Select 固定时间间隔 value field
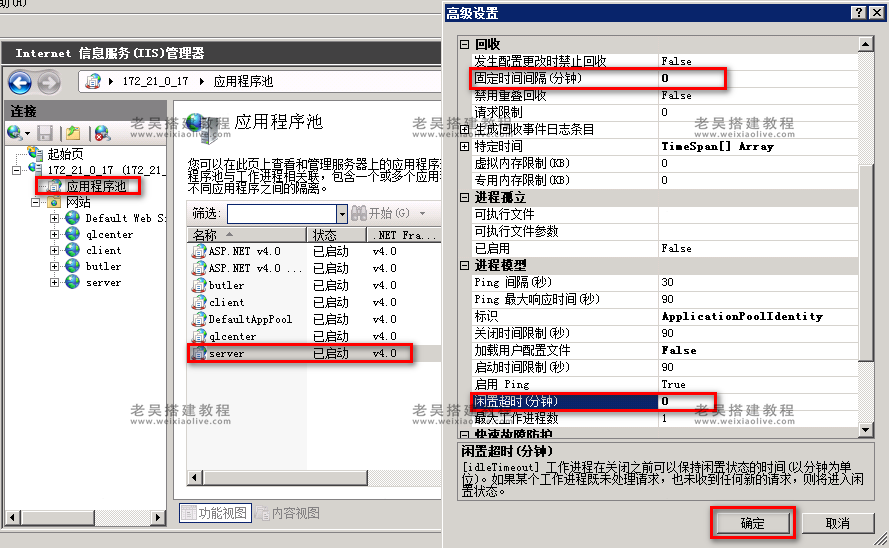889x548 pixels. click(x=758, y=78)
